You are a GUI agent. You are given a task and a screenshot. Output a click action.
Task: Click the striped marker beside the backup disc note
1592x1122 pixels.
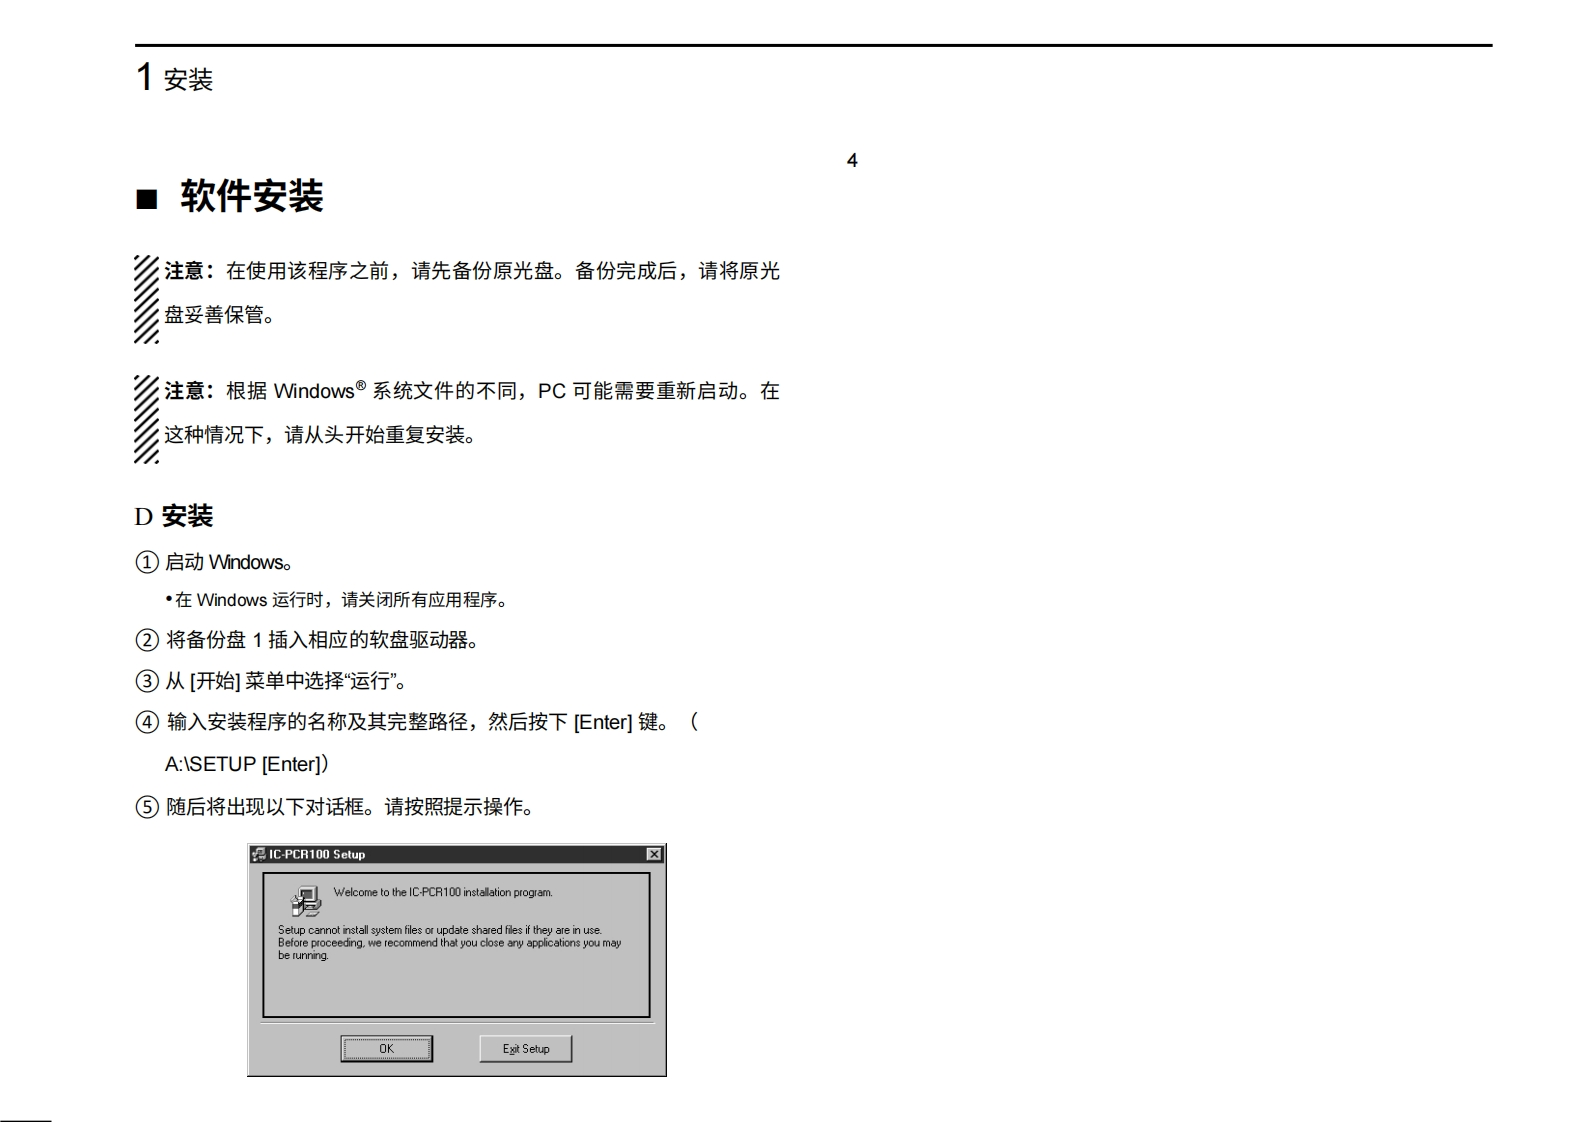[146, 298]
